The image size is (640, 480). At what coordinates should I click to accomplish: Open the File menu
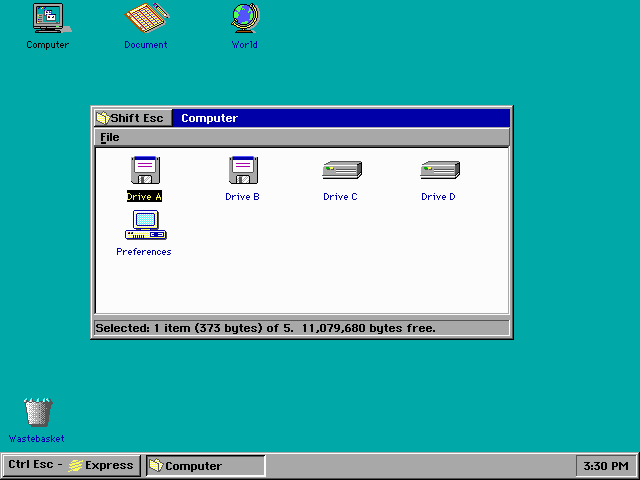coord(109,137)
